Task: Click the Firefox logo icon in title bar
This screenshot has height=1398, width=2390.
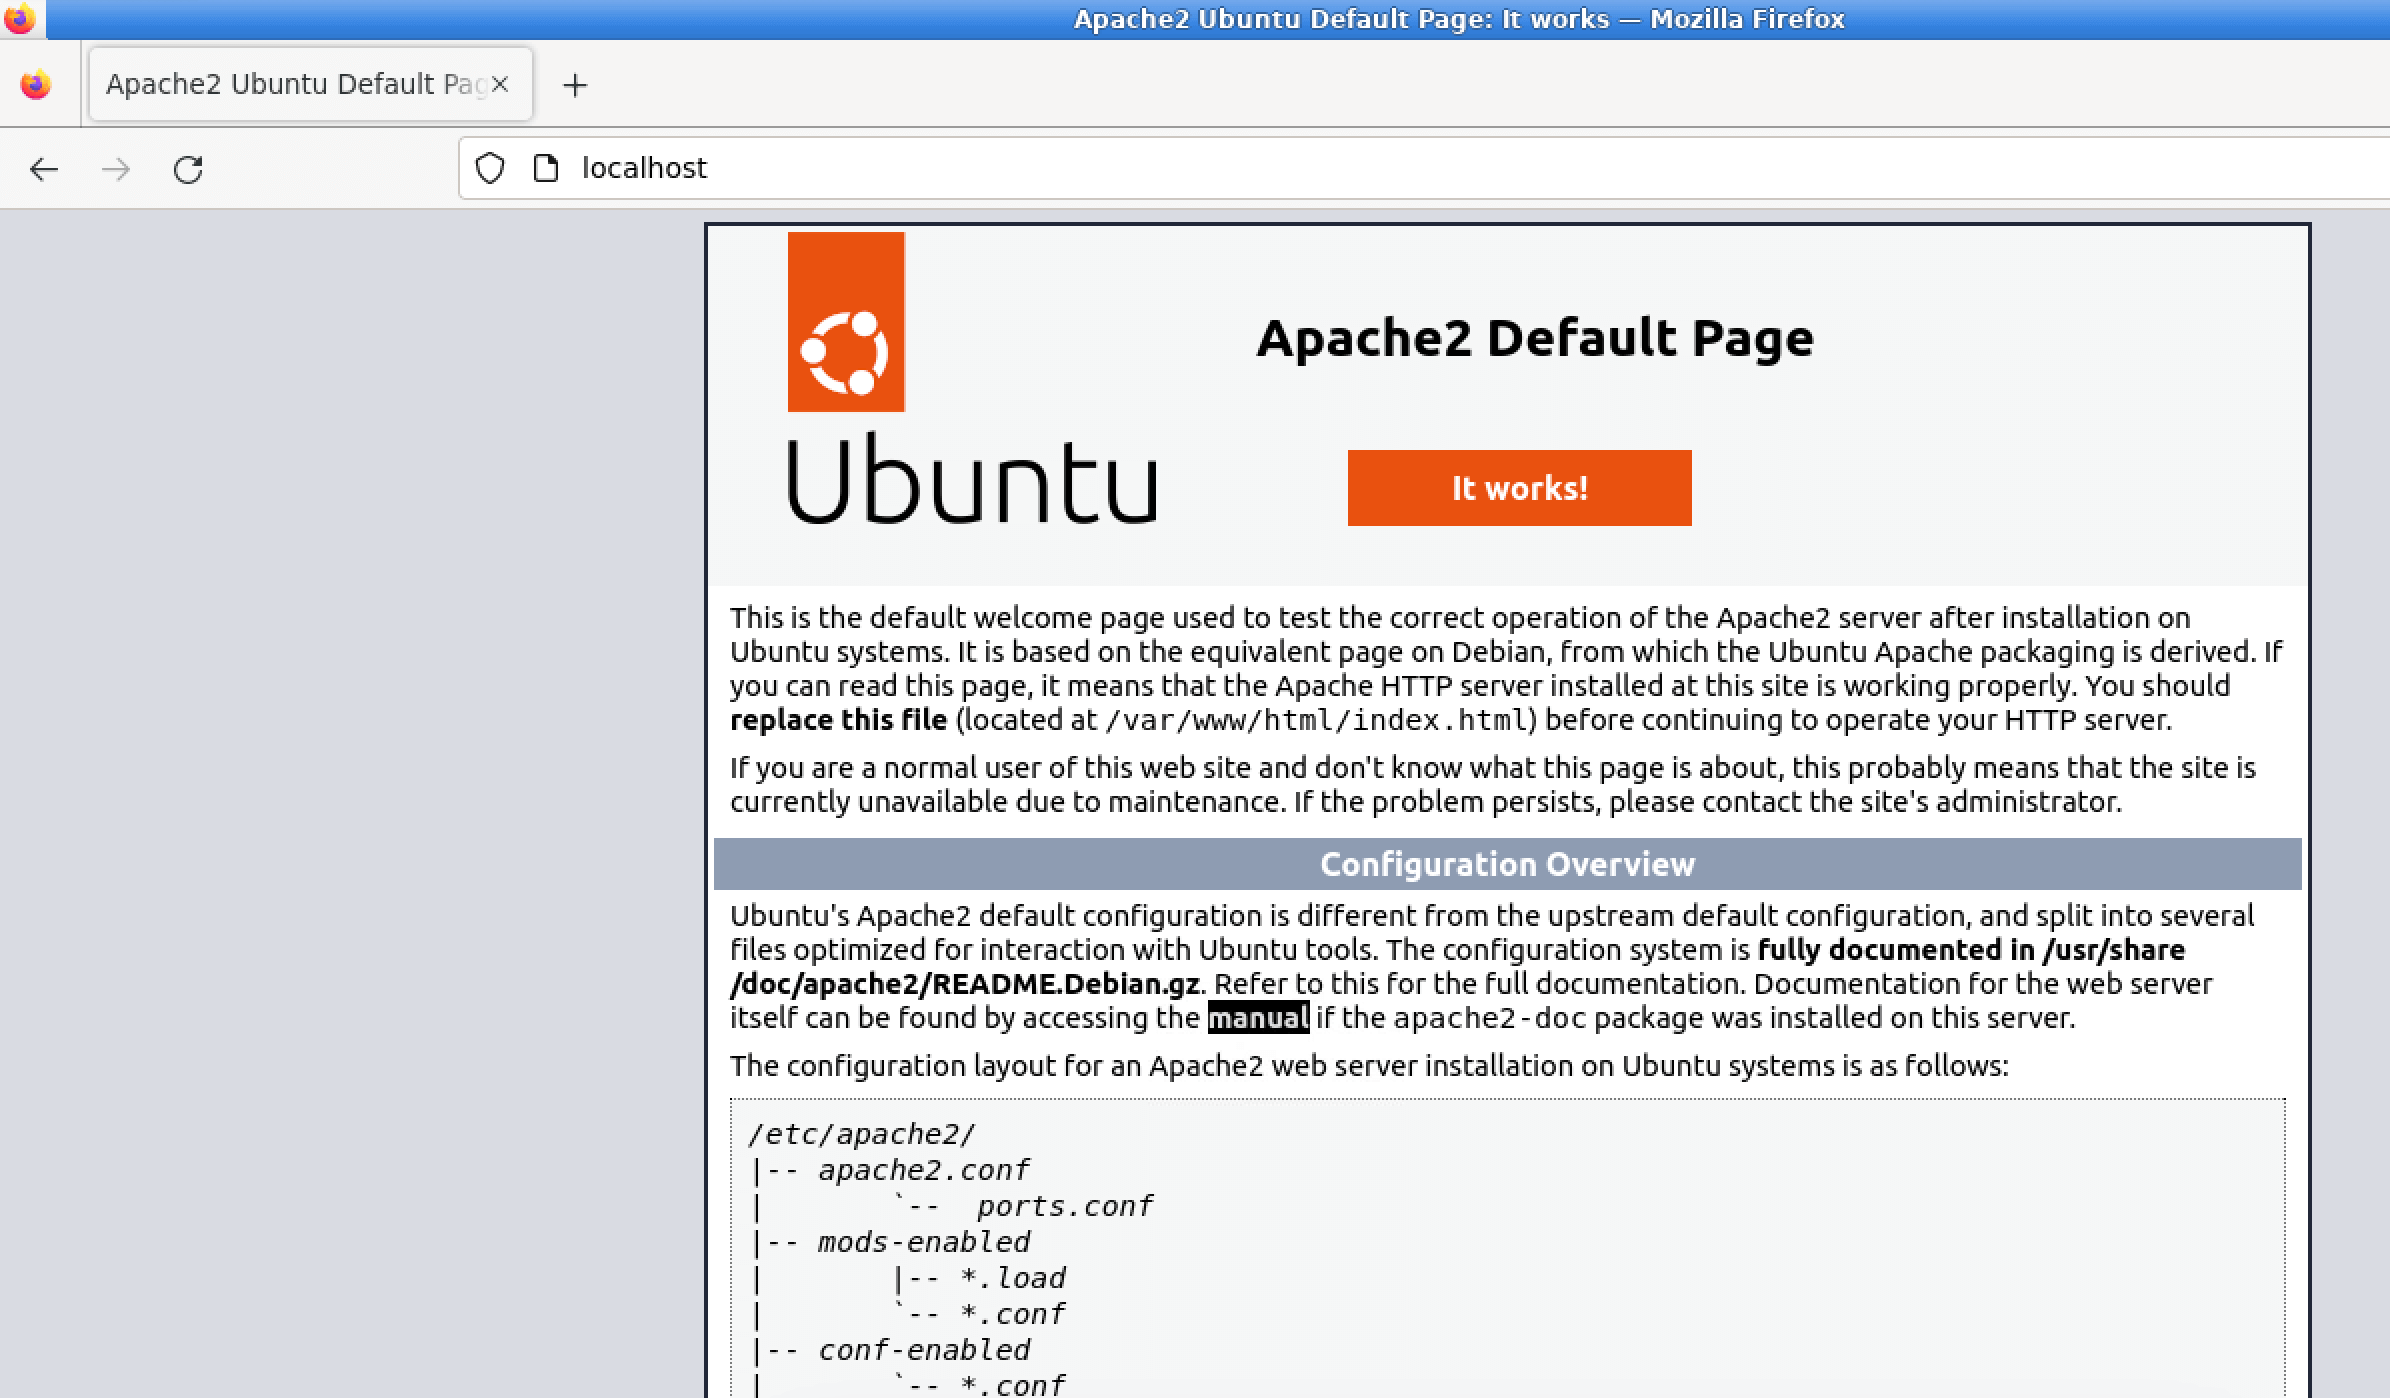Action: pyautogui.click(x=20, y=19)
